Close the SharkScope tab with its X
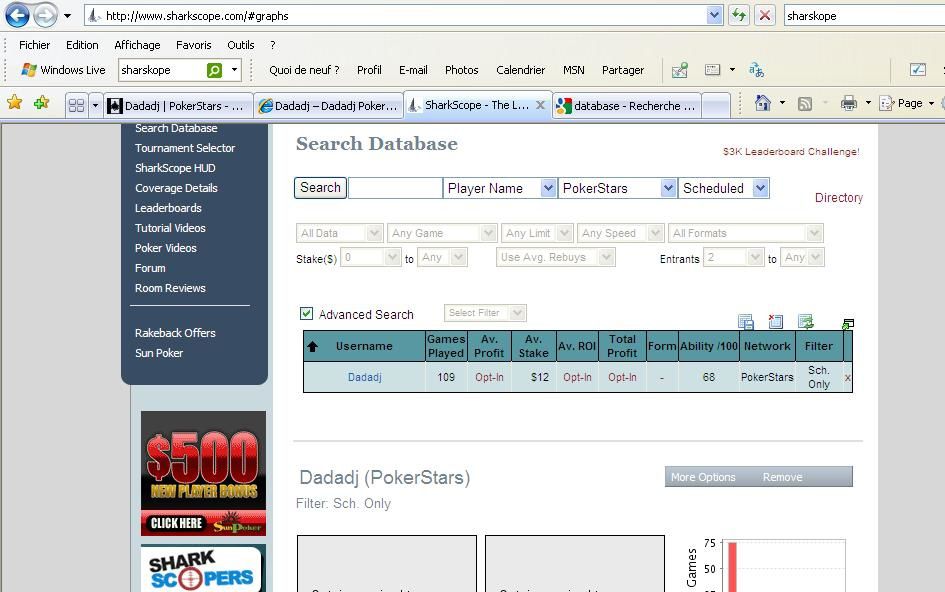Image resolution: width=945 pixels, height=592 pixels. pyautogui.click(x=541, y=105)
